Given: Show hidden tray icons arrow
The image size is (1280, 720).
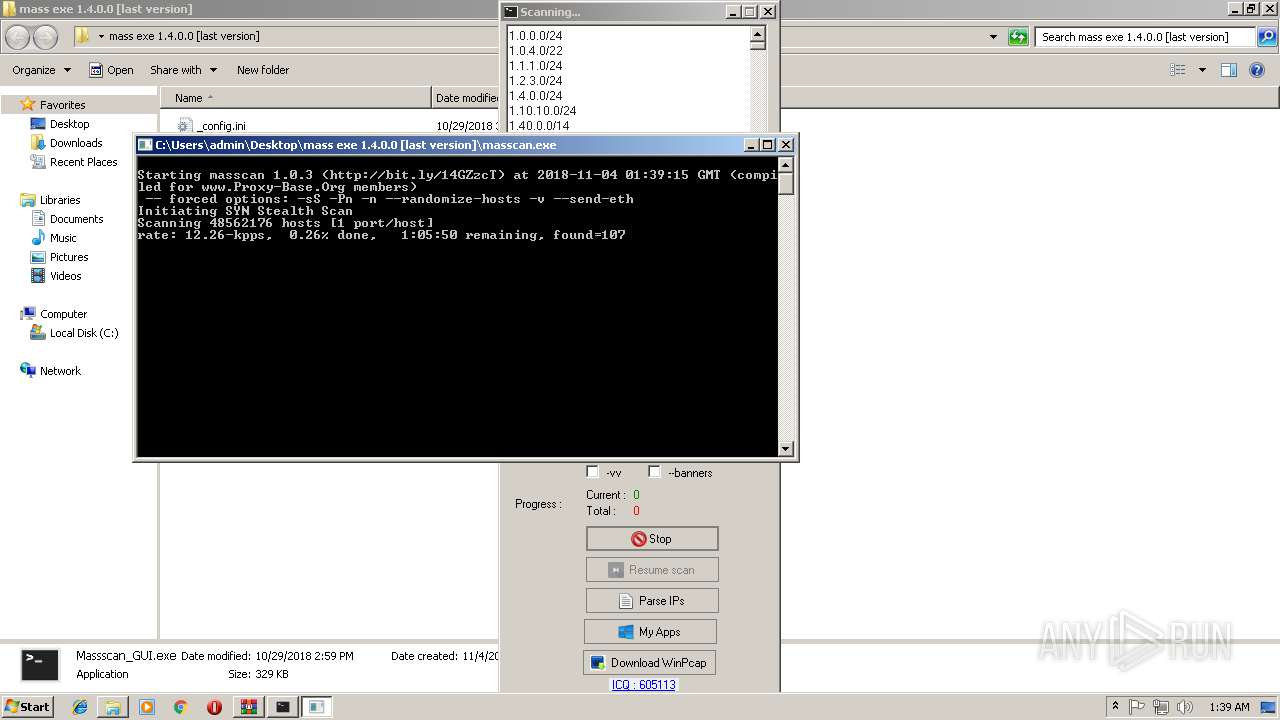Looking at the screenshot, I should [x=1115, y=707].
